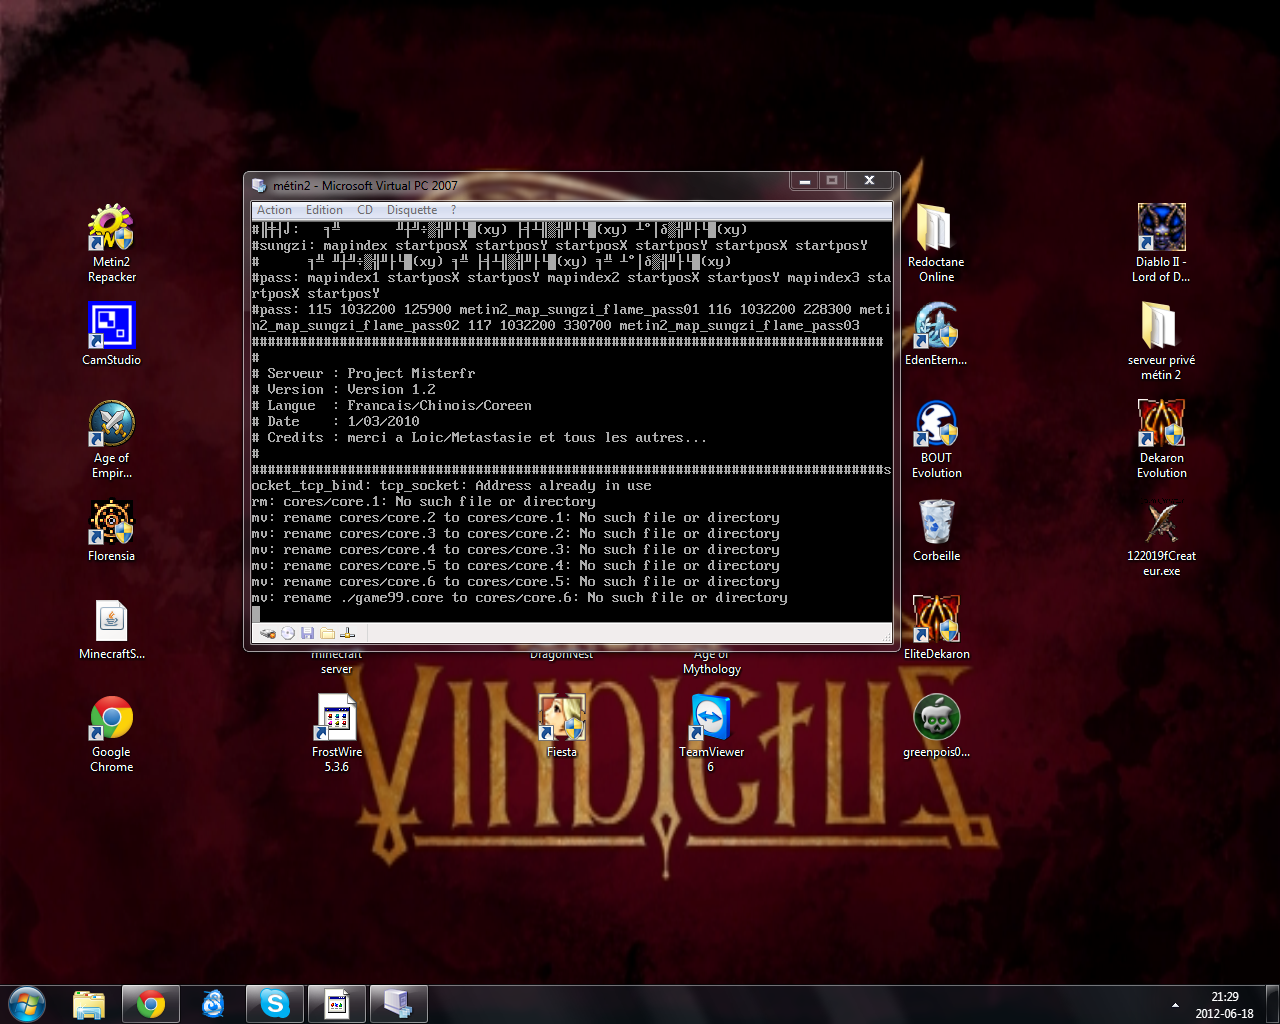Image resolution: width=1280 pixels, height=1024 pixels.
Task: Select the Age of Empires desktop shortcut
Action: point(112,440)
